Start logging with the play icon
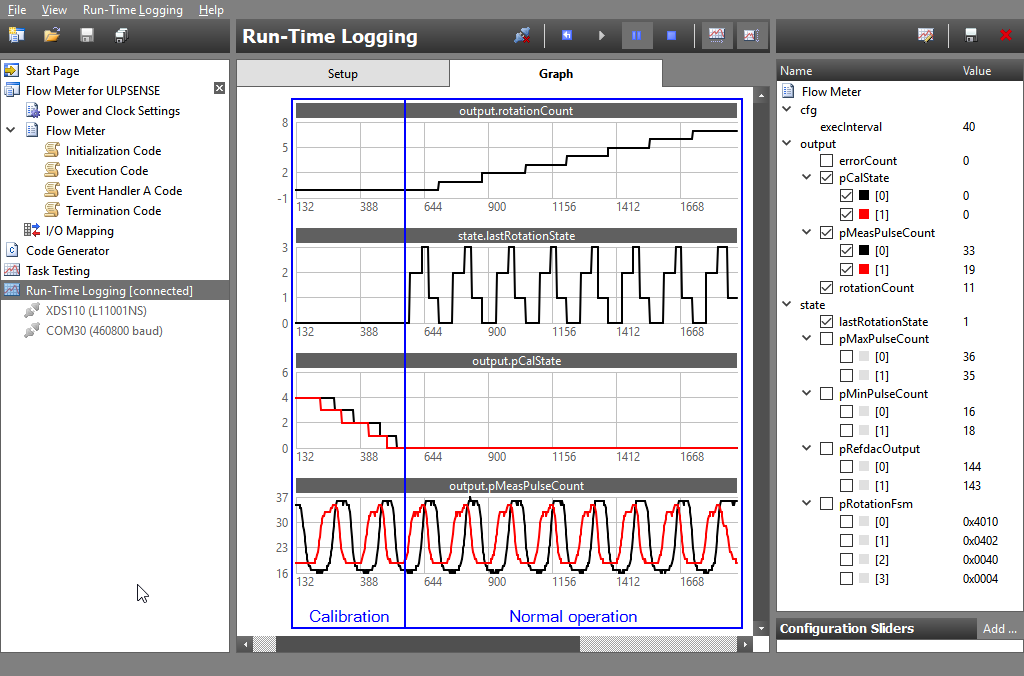1024x676 pixels. click(x=601, y=35)
